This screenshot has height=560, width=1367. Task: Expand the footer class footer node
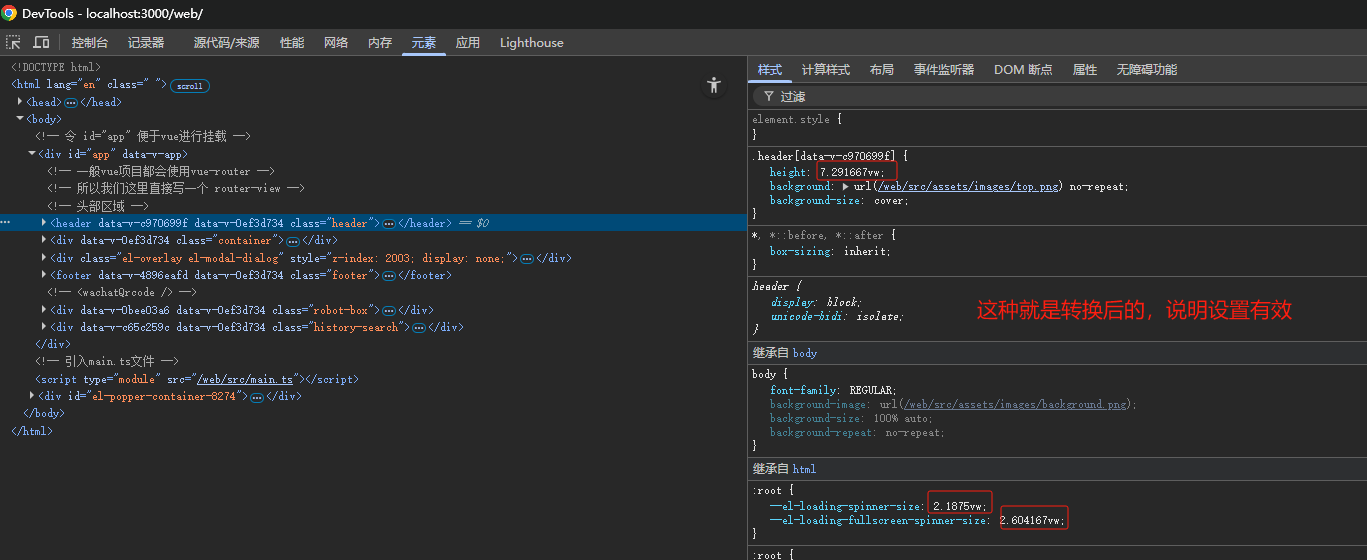pyautogui.click(x=44, y=275)
